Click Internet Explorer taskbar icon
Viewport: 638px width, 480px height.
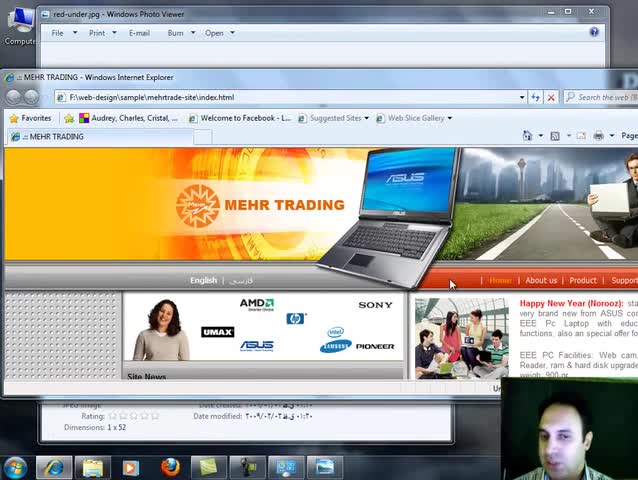(54, 468)
